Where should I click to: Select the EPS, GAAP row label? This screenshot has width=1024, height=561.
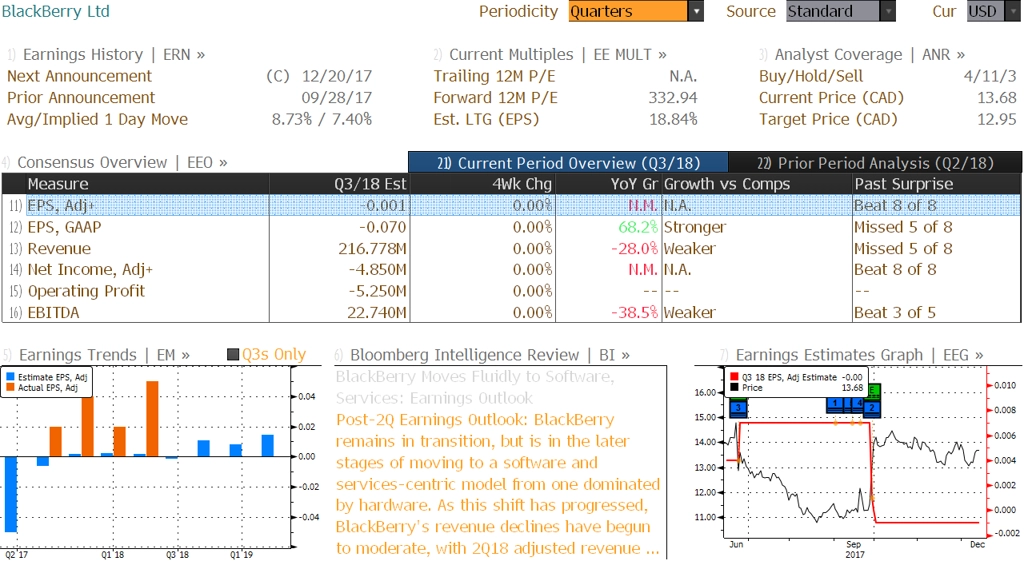64,227
